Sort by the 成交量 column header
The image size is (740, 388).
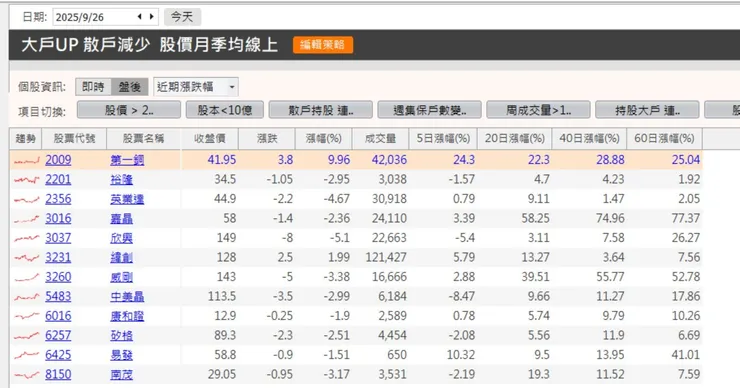tap(380, 139)
